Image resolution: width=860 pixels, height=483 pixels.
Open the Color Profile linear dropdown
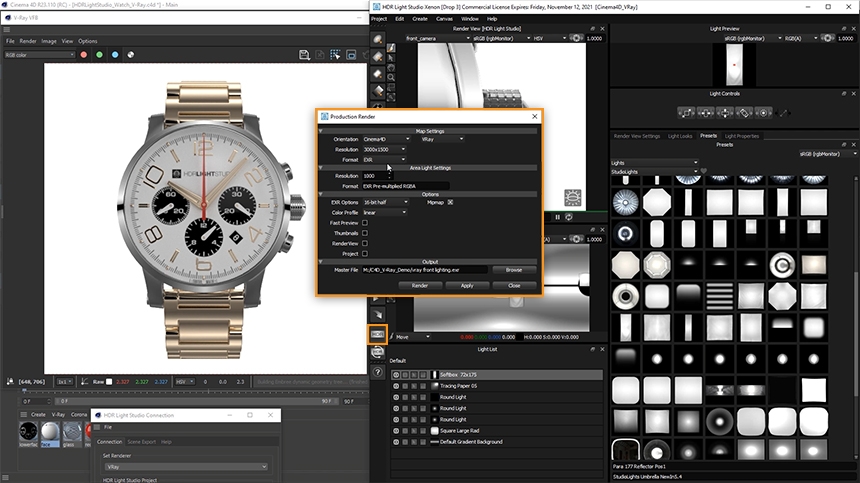[x=384, y=213]
